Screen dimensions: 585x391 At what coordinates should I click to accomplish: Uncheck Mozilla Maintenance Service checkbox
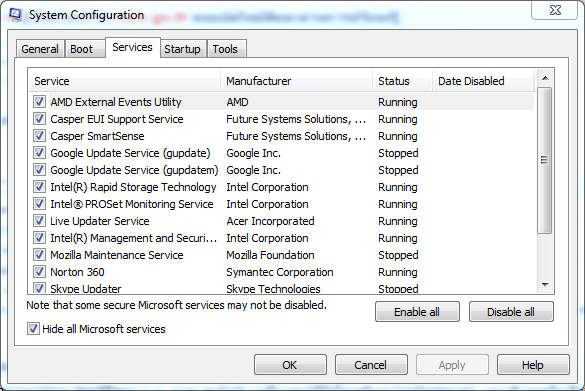coord(40,254)
